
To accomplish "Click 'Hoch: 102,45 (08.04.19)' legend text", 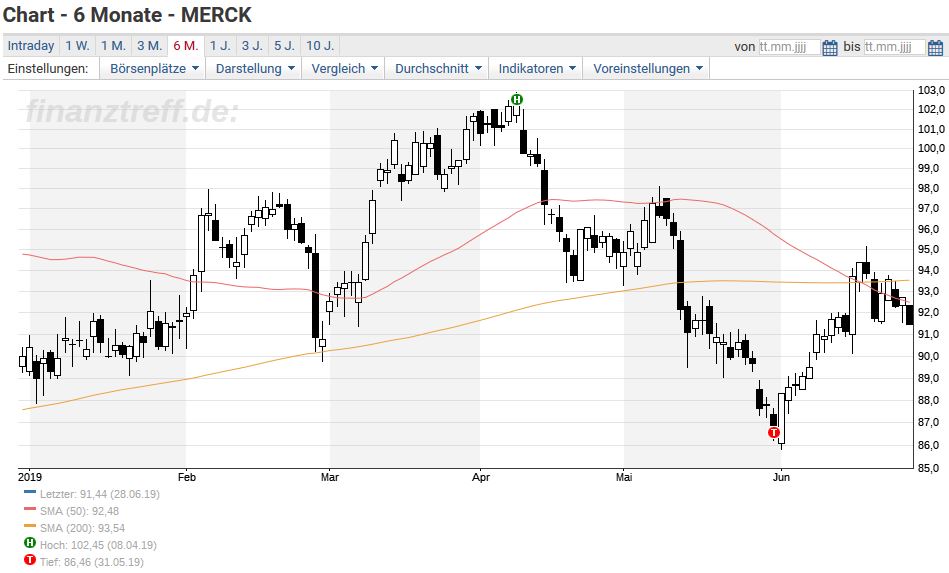I will click(x=98, y=545).
